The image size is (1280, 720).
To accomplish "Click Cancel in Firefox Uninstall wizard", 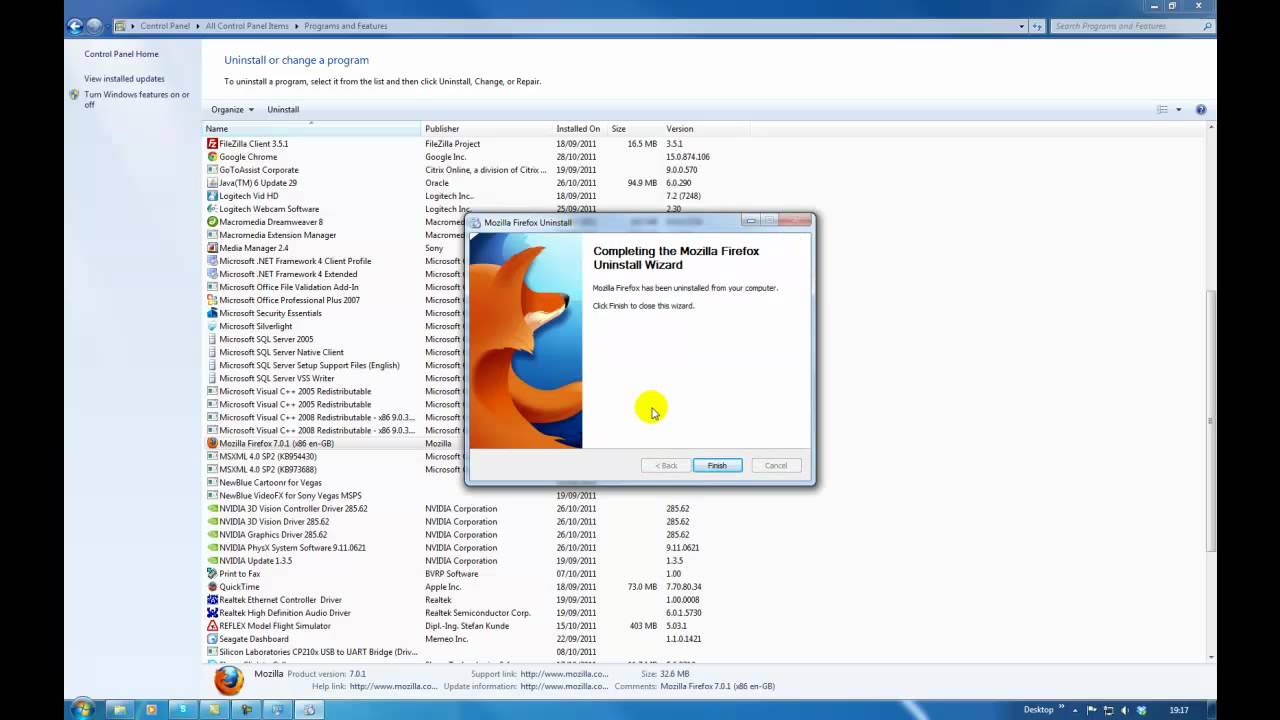I will (x=776, y=465).
